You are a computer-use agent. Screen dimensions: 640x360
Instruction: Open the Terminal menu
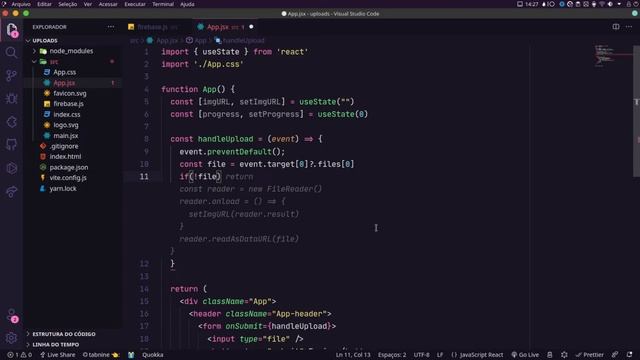163,4
